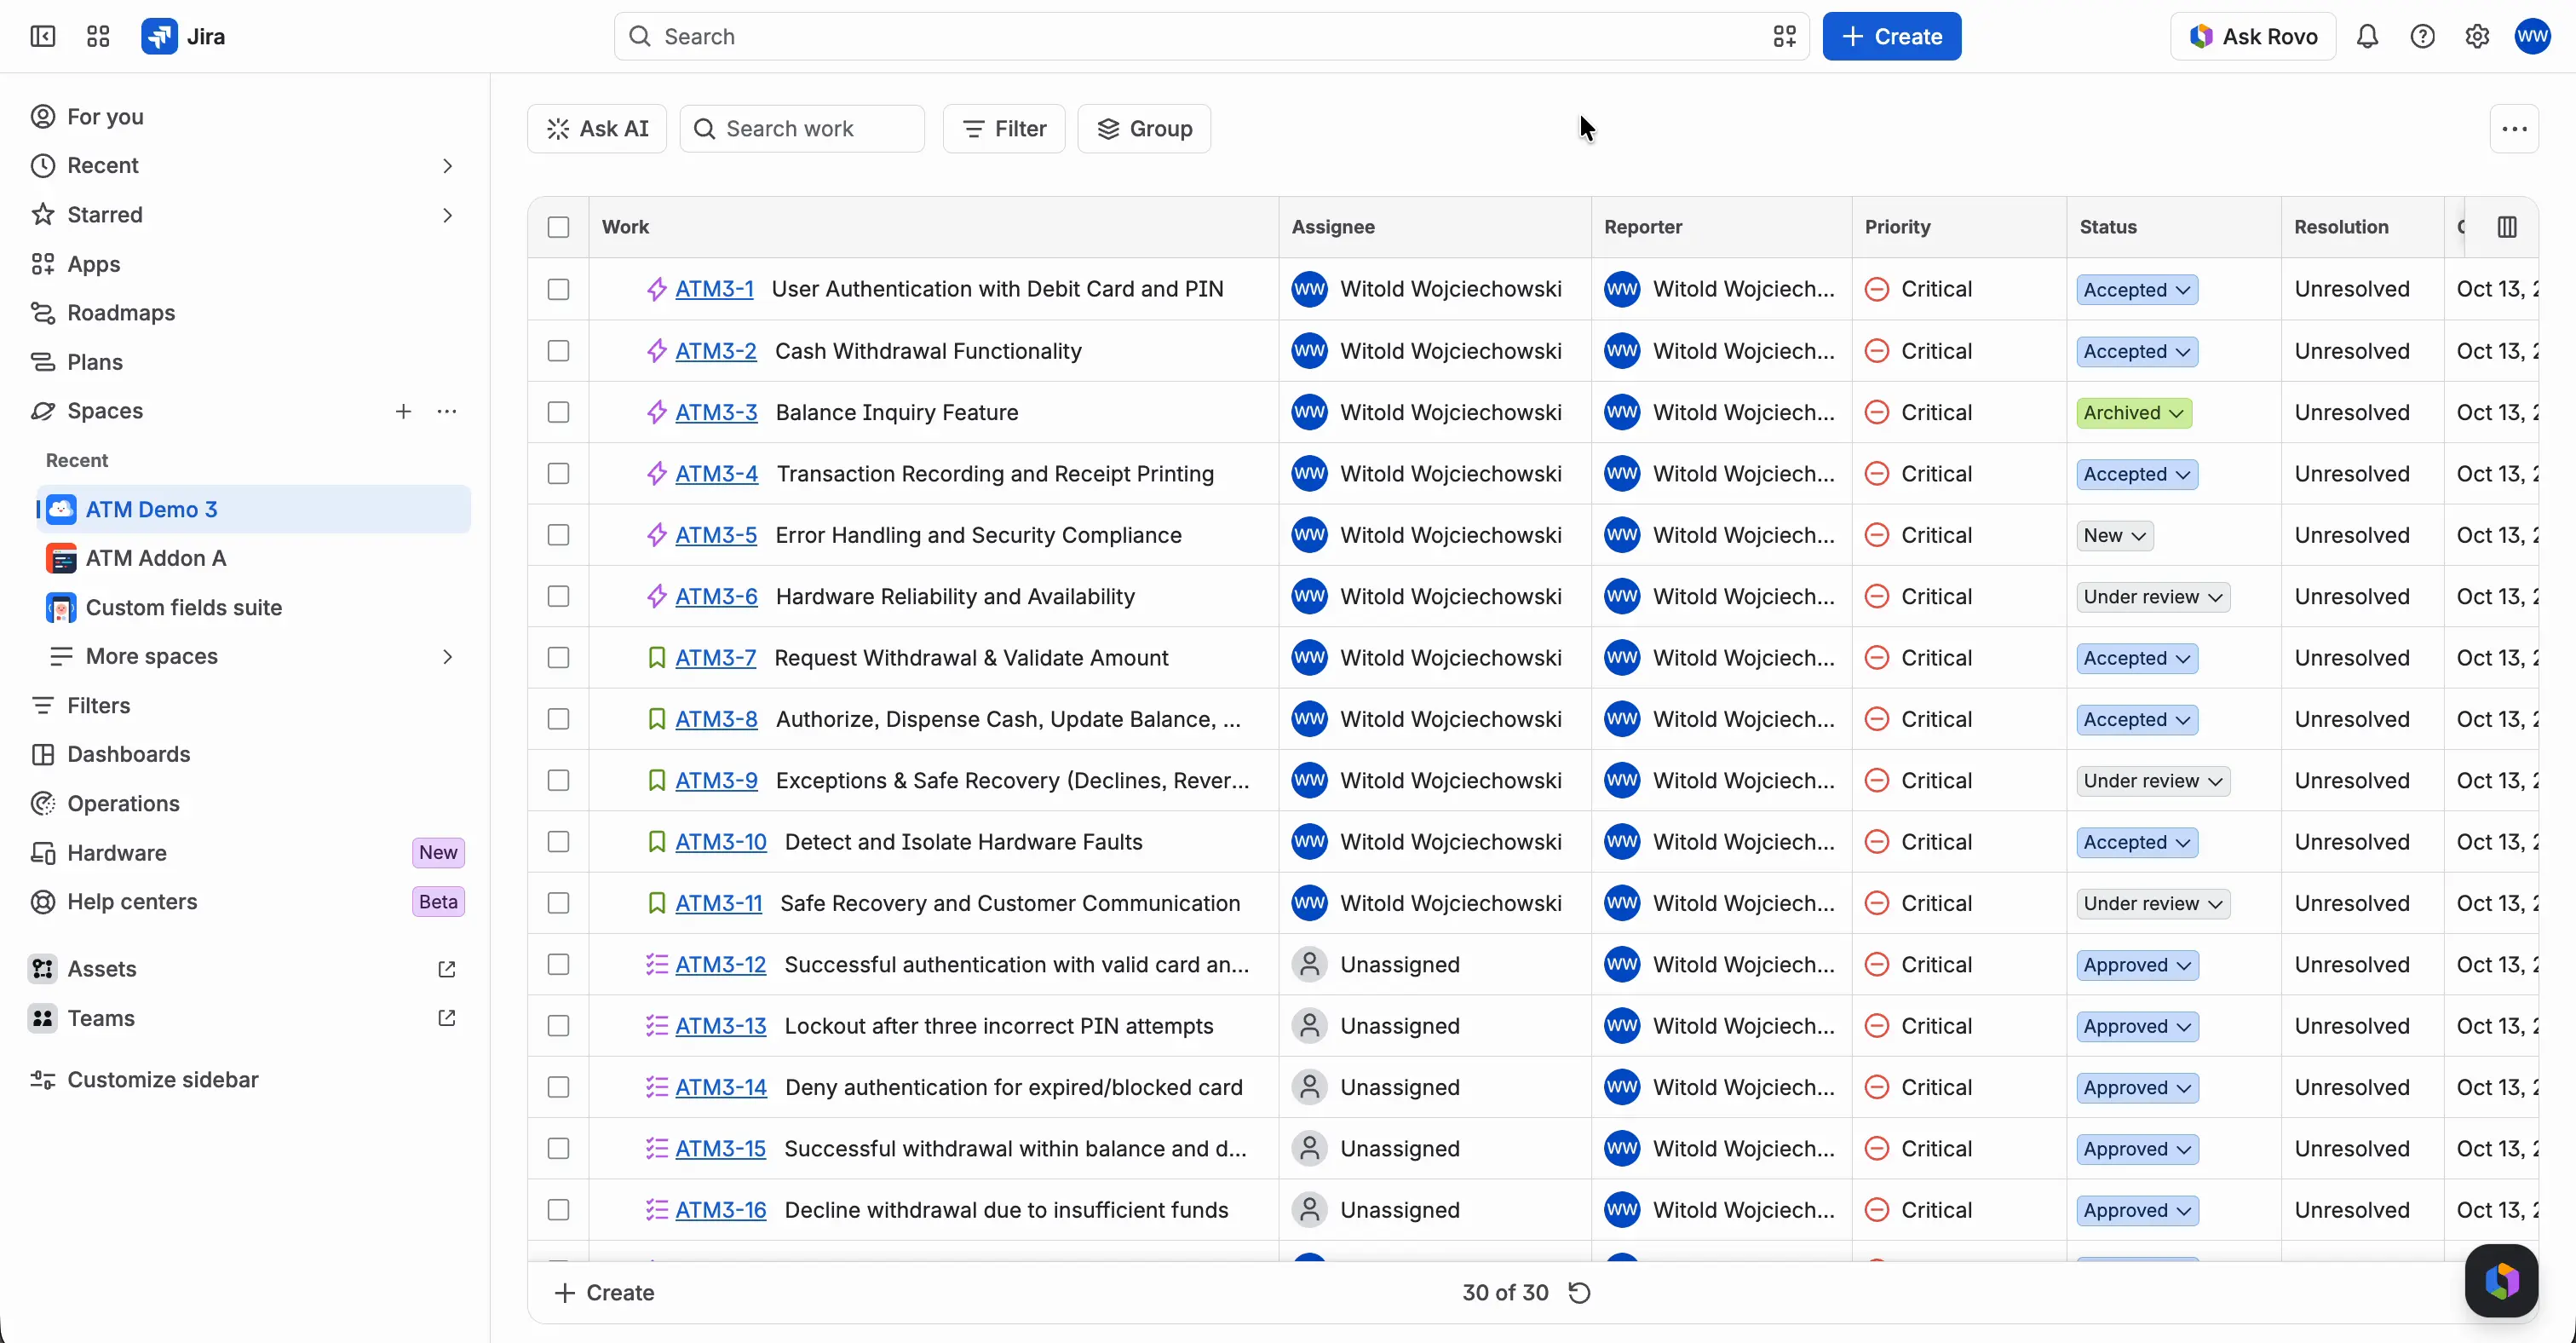The width and height of the screenshot is (2576, 1343).
Task: Tick the checkbox for ATM3-16 row
Action: pyautogui.click(x=558, y=1210)
